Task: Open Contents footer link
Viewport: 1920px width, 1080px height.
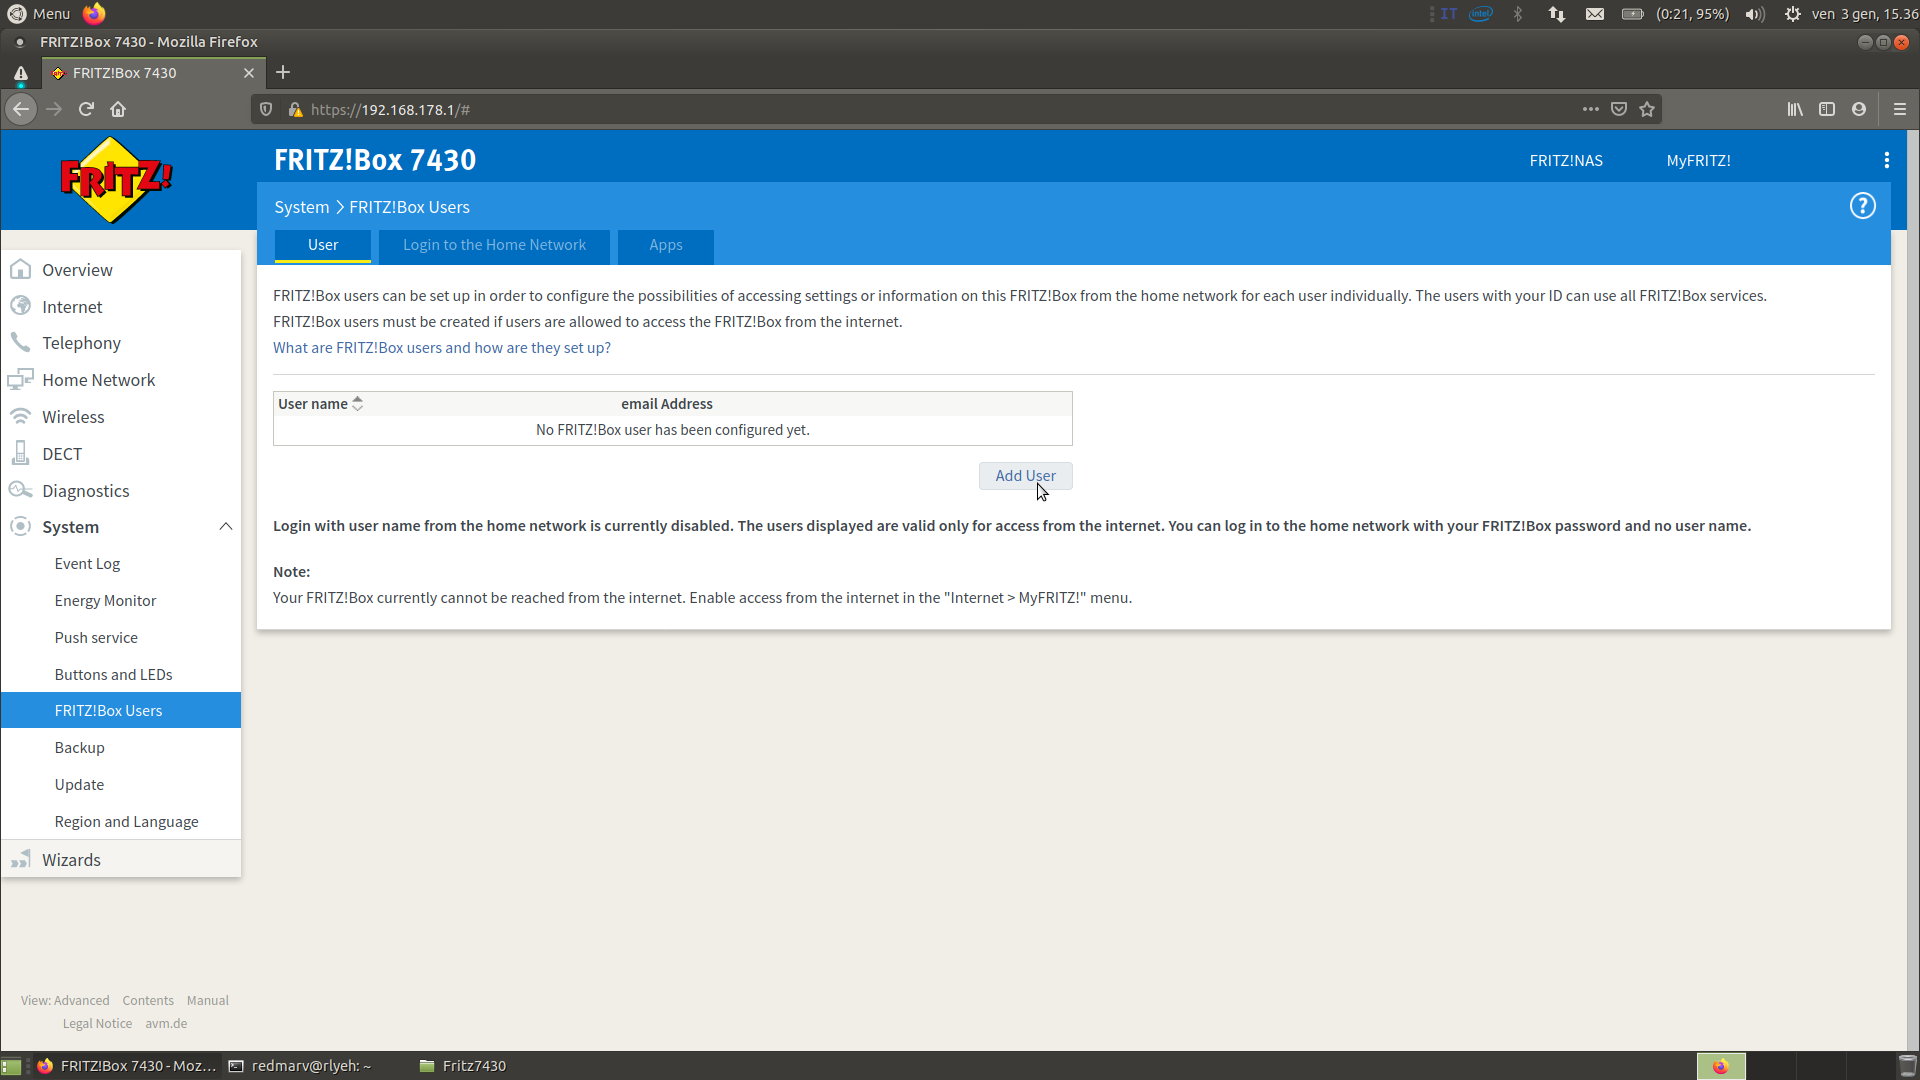Action: pos(148,1001)
